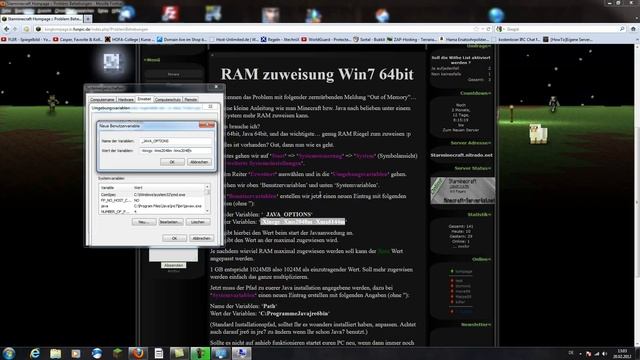This screenshot has width=640, height=360.
Task: Click Bearbeiten... under Systemvariablen
Action: [171, 222]
